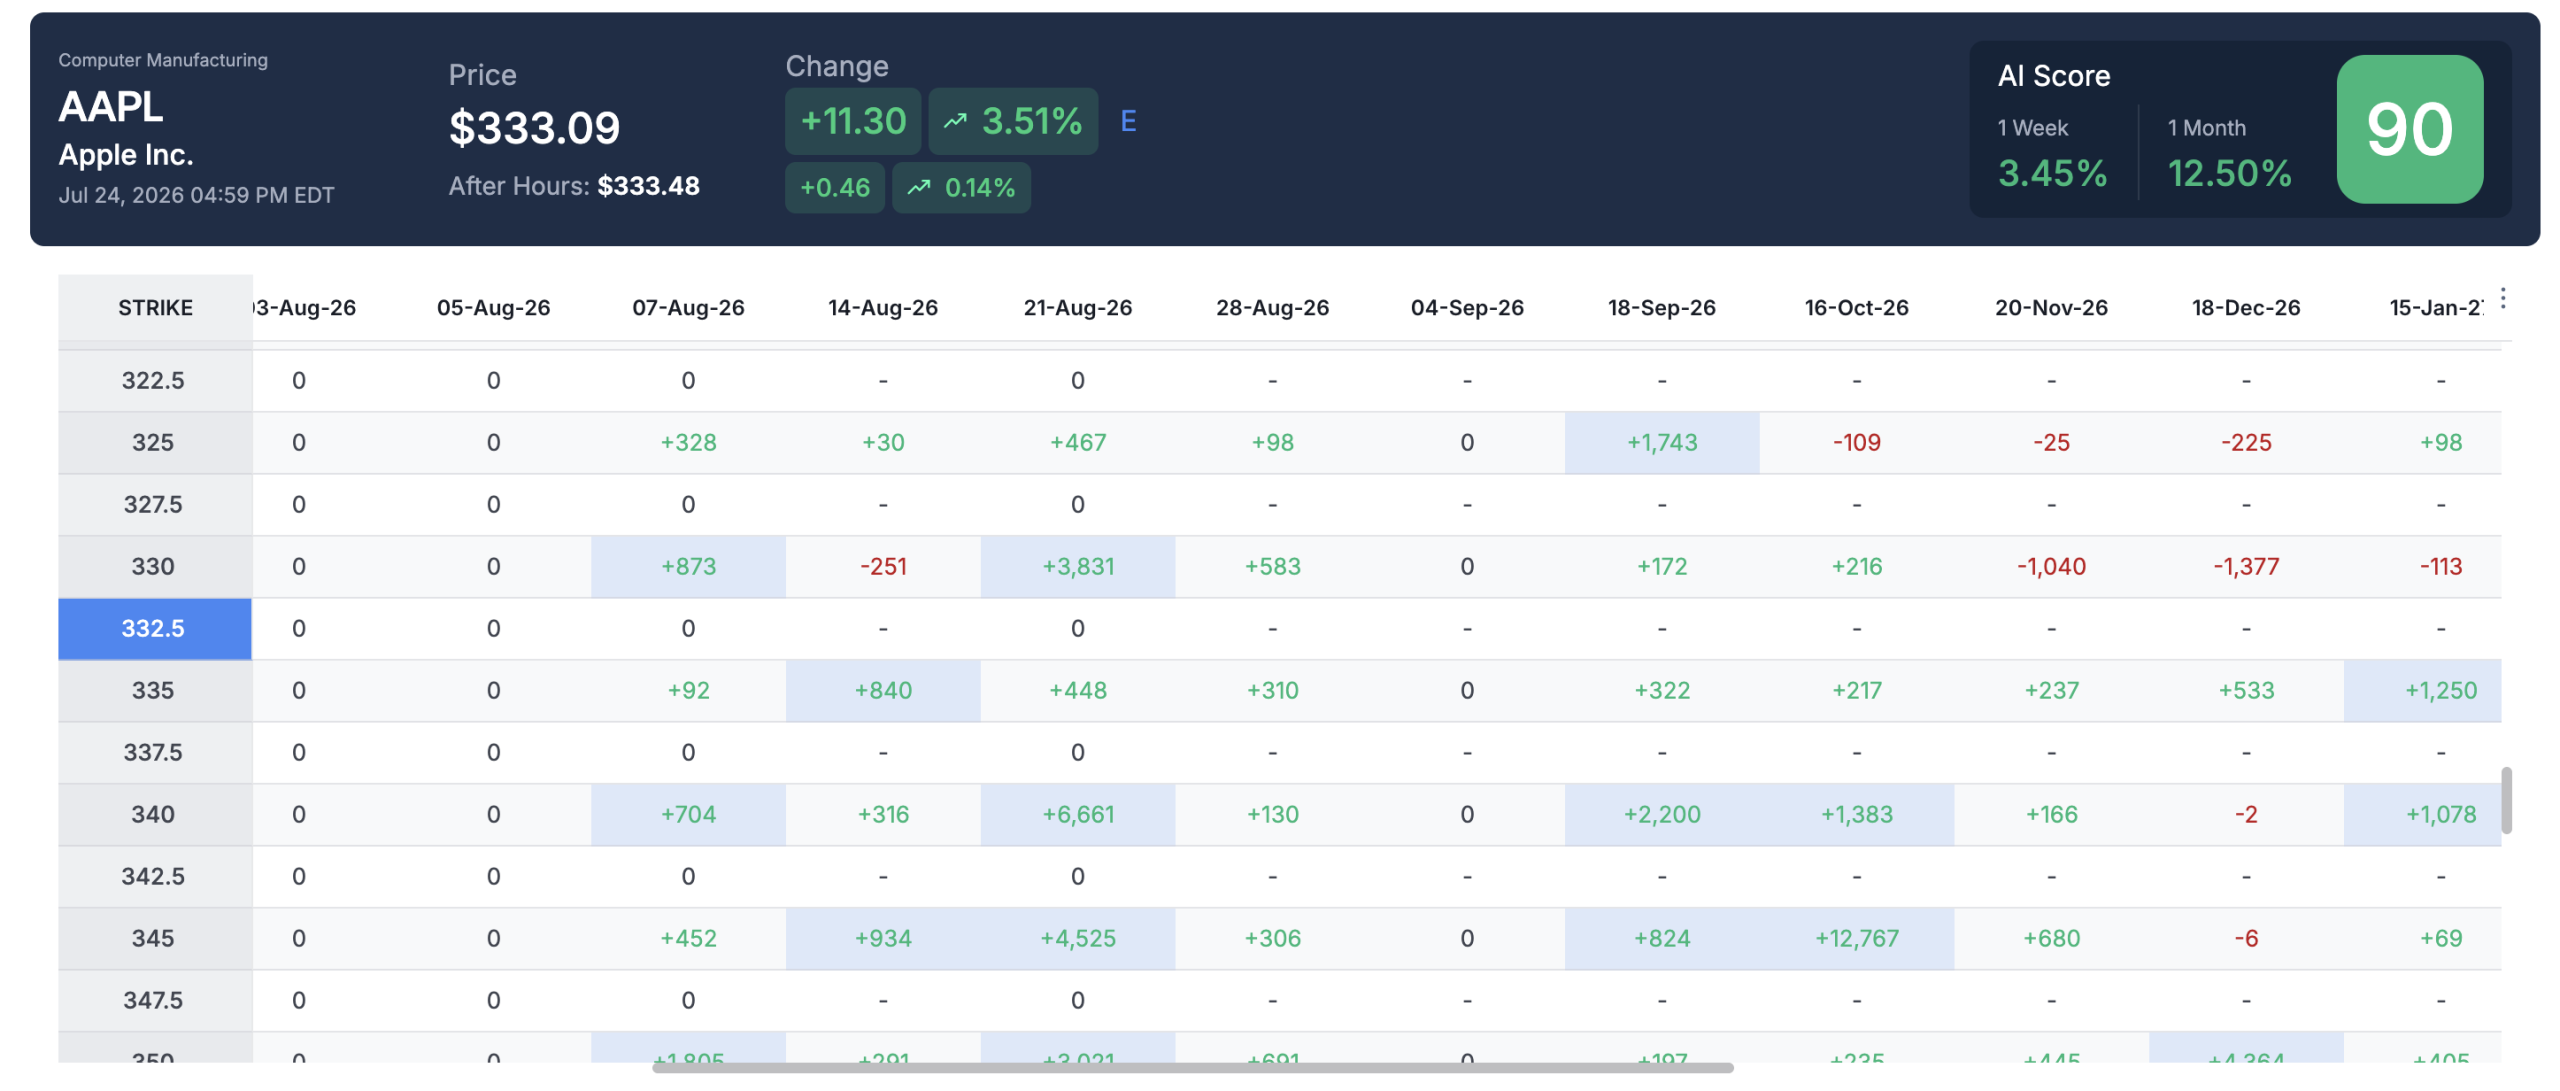Click the trending-up arrow next to 3.51%
This screenshot has height=1091, width=2560.
tap(955, 121)
